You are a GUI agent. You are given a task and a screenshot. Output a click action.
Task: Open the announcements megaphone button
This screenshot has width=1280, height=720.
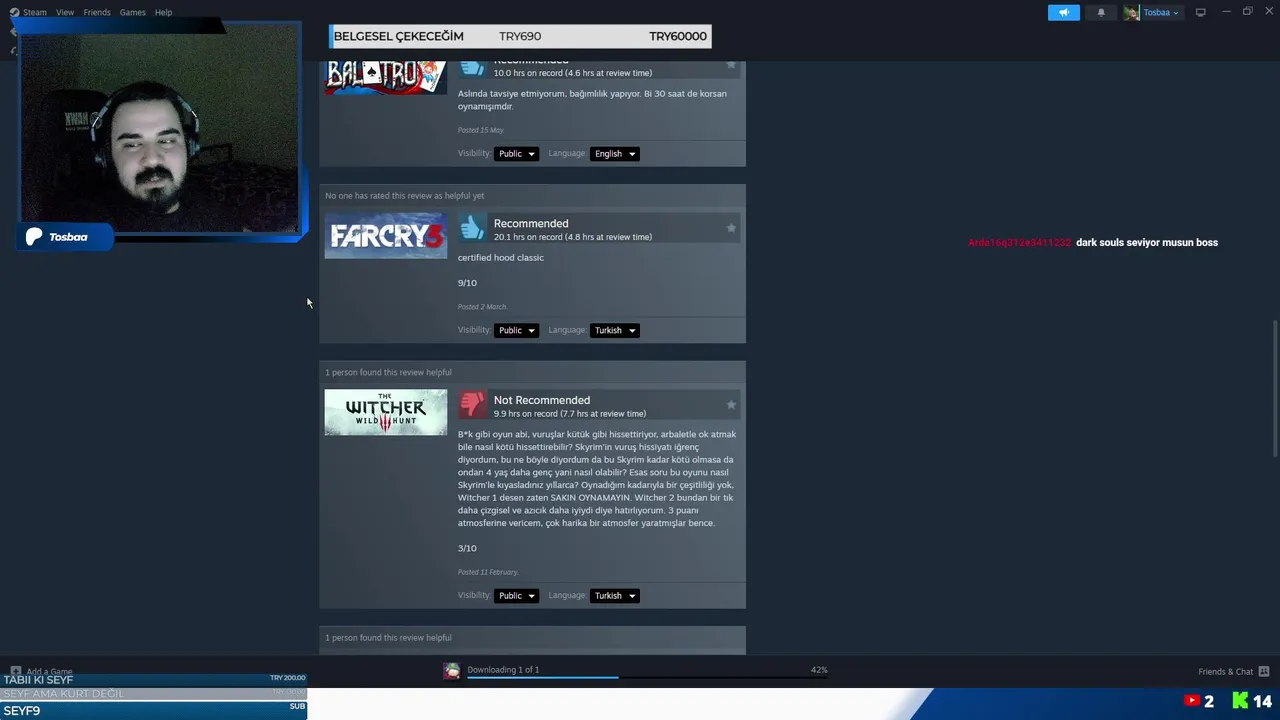tap(1063, 12)
